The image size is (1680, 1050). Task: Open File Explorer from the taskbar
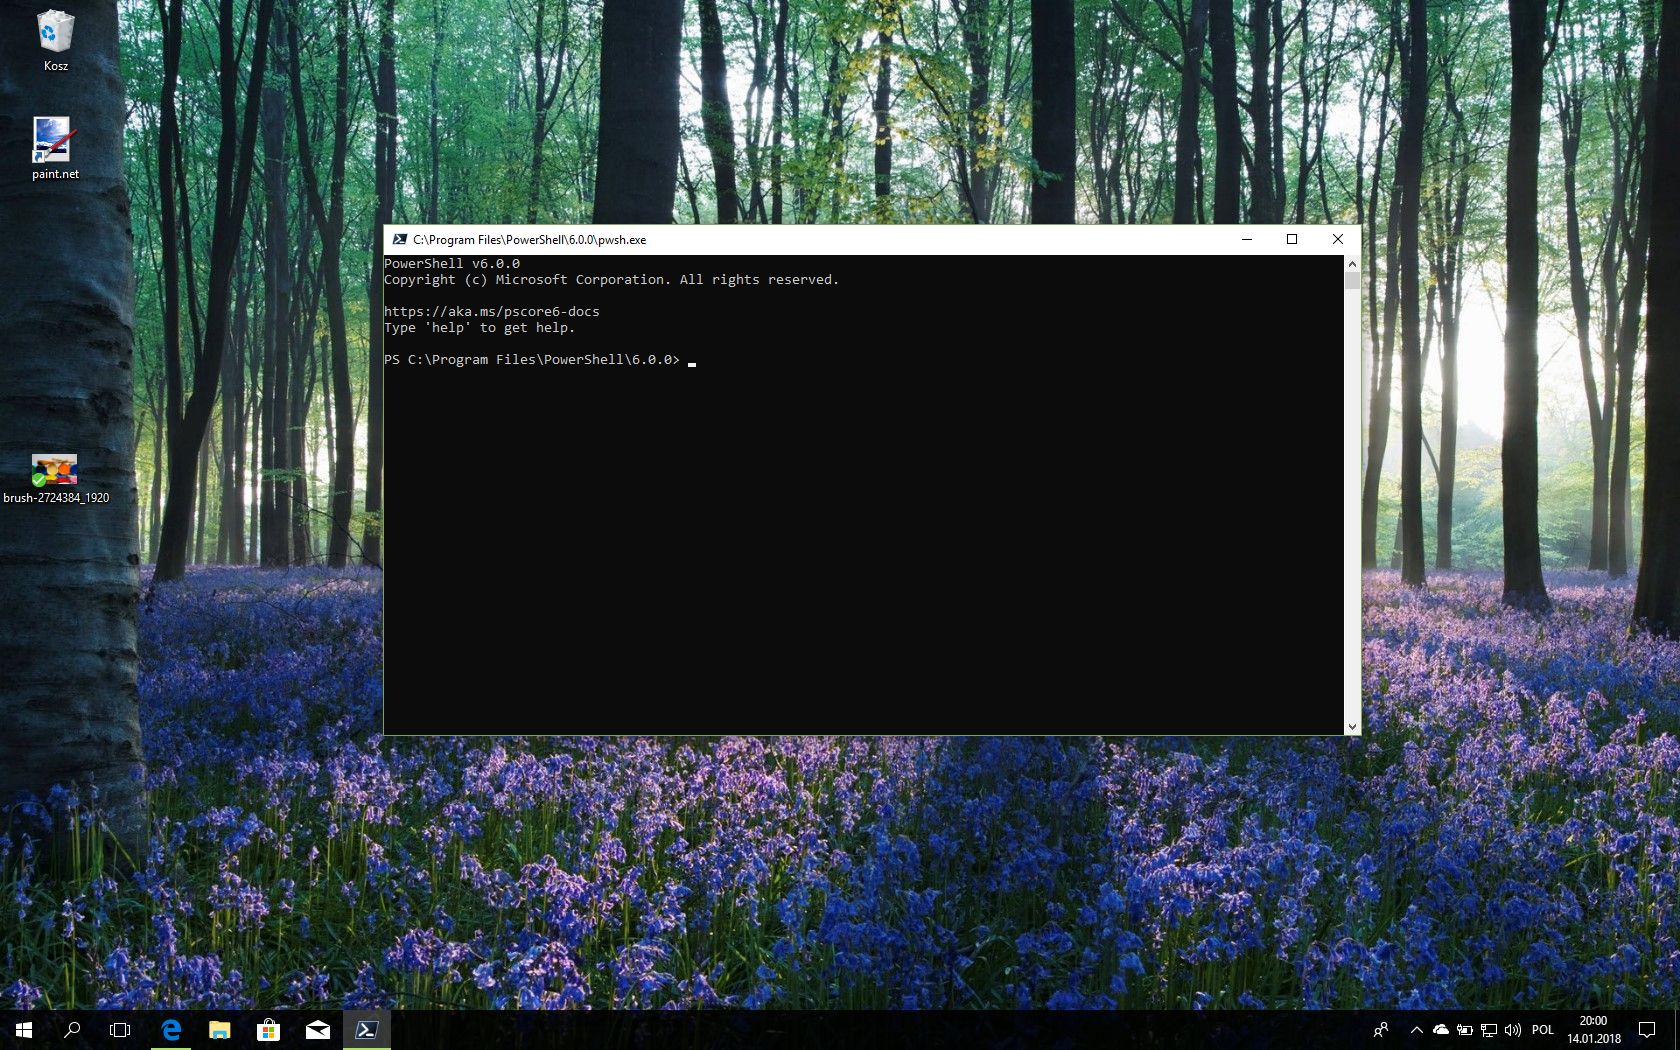[x=219, y=1030]
